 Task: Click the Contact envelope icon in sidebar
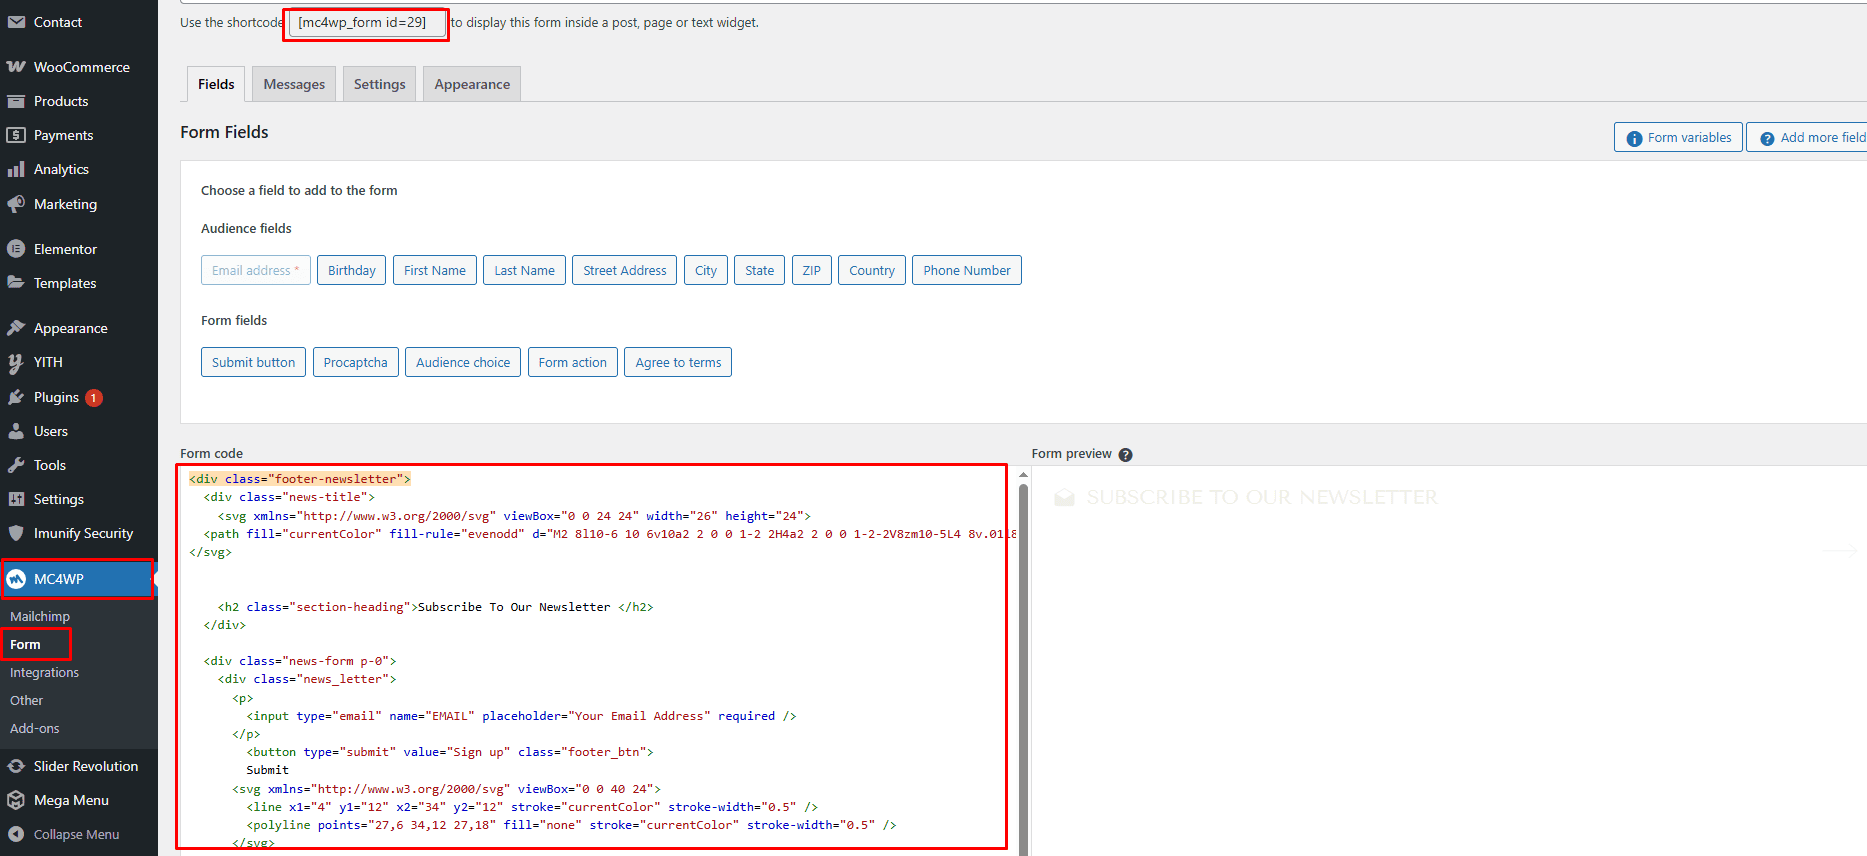[16, 22]
